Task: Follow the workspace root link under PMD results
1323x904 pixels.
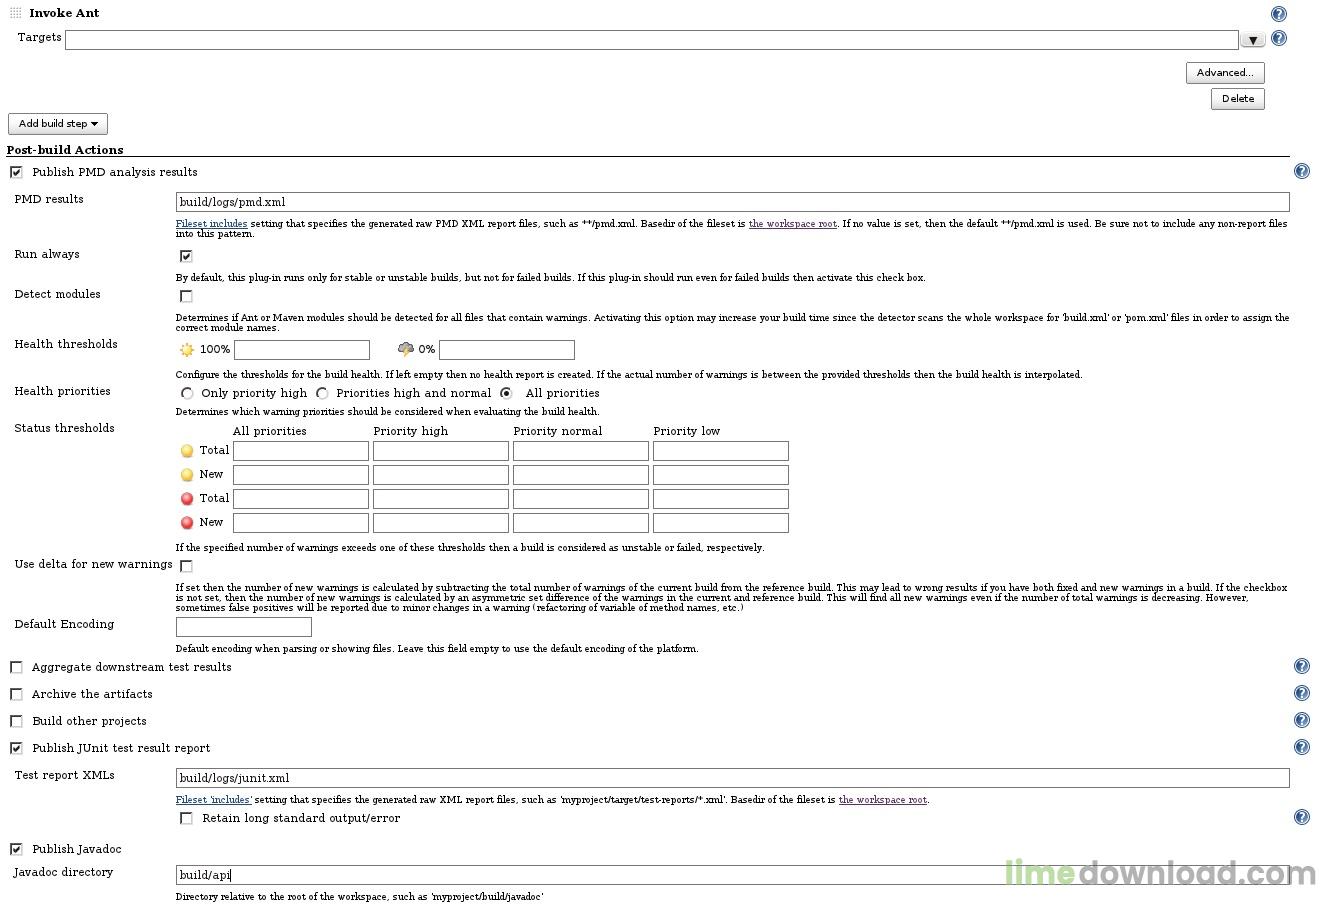Action: pyautogui.click(x=793, y=224)
